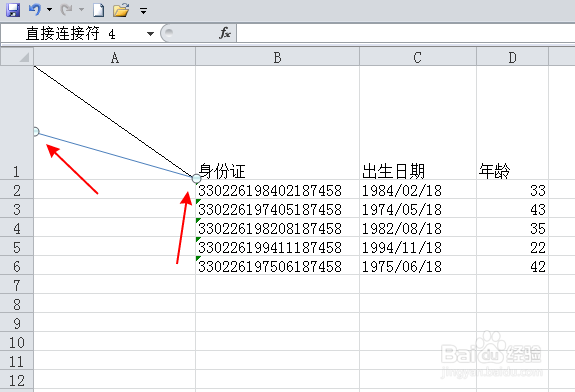This screenshot has width=575, height=392.
Task: Select age cell showing 22
Action: click(x=512, y=246)
